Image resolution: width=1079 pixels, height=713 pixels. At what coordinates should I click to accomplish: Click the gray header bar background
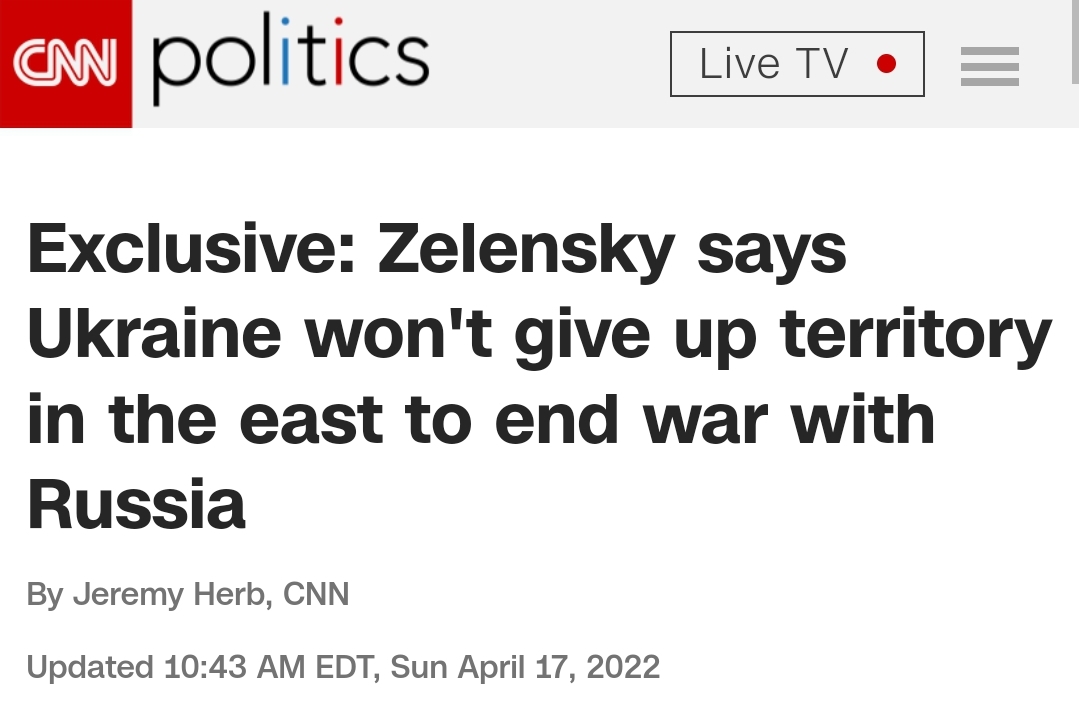(x=551, y=64)
